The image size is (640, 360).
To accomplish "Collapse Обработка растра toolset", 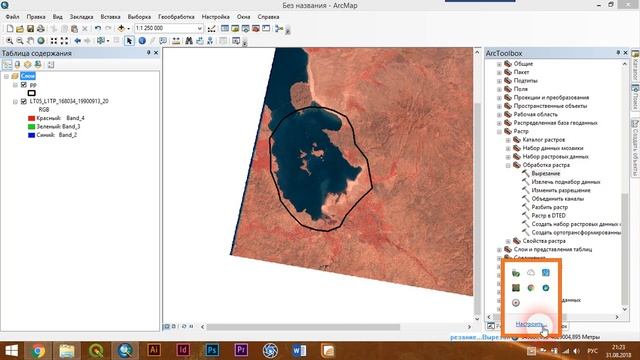I will click(508, 165).
